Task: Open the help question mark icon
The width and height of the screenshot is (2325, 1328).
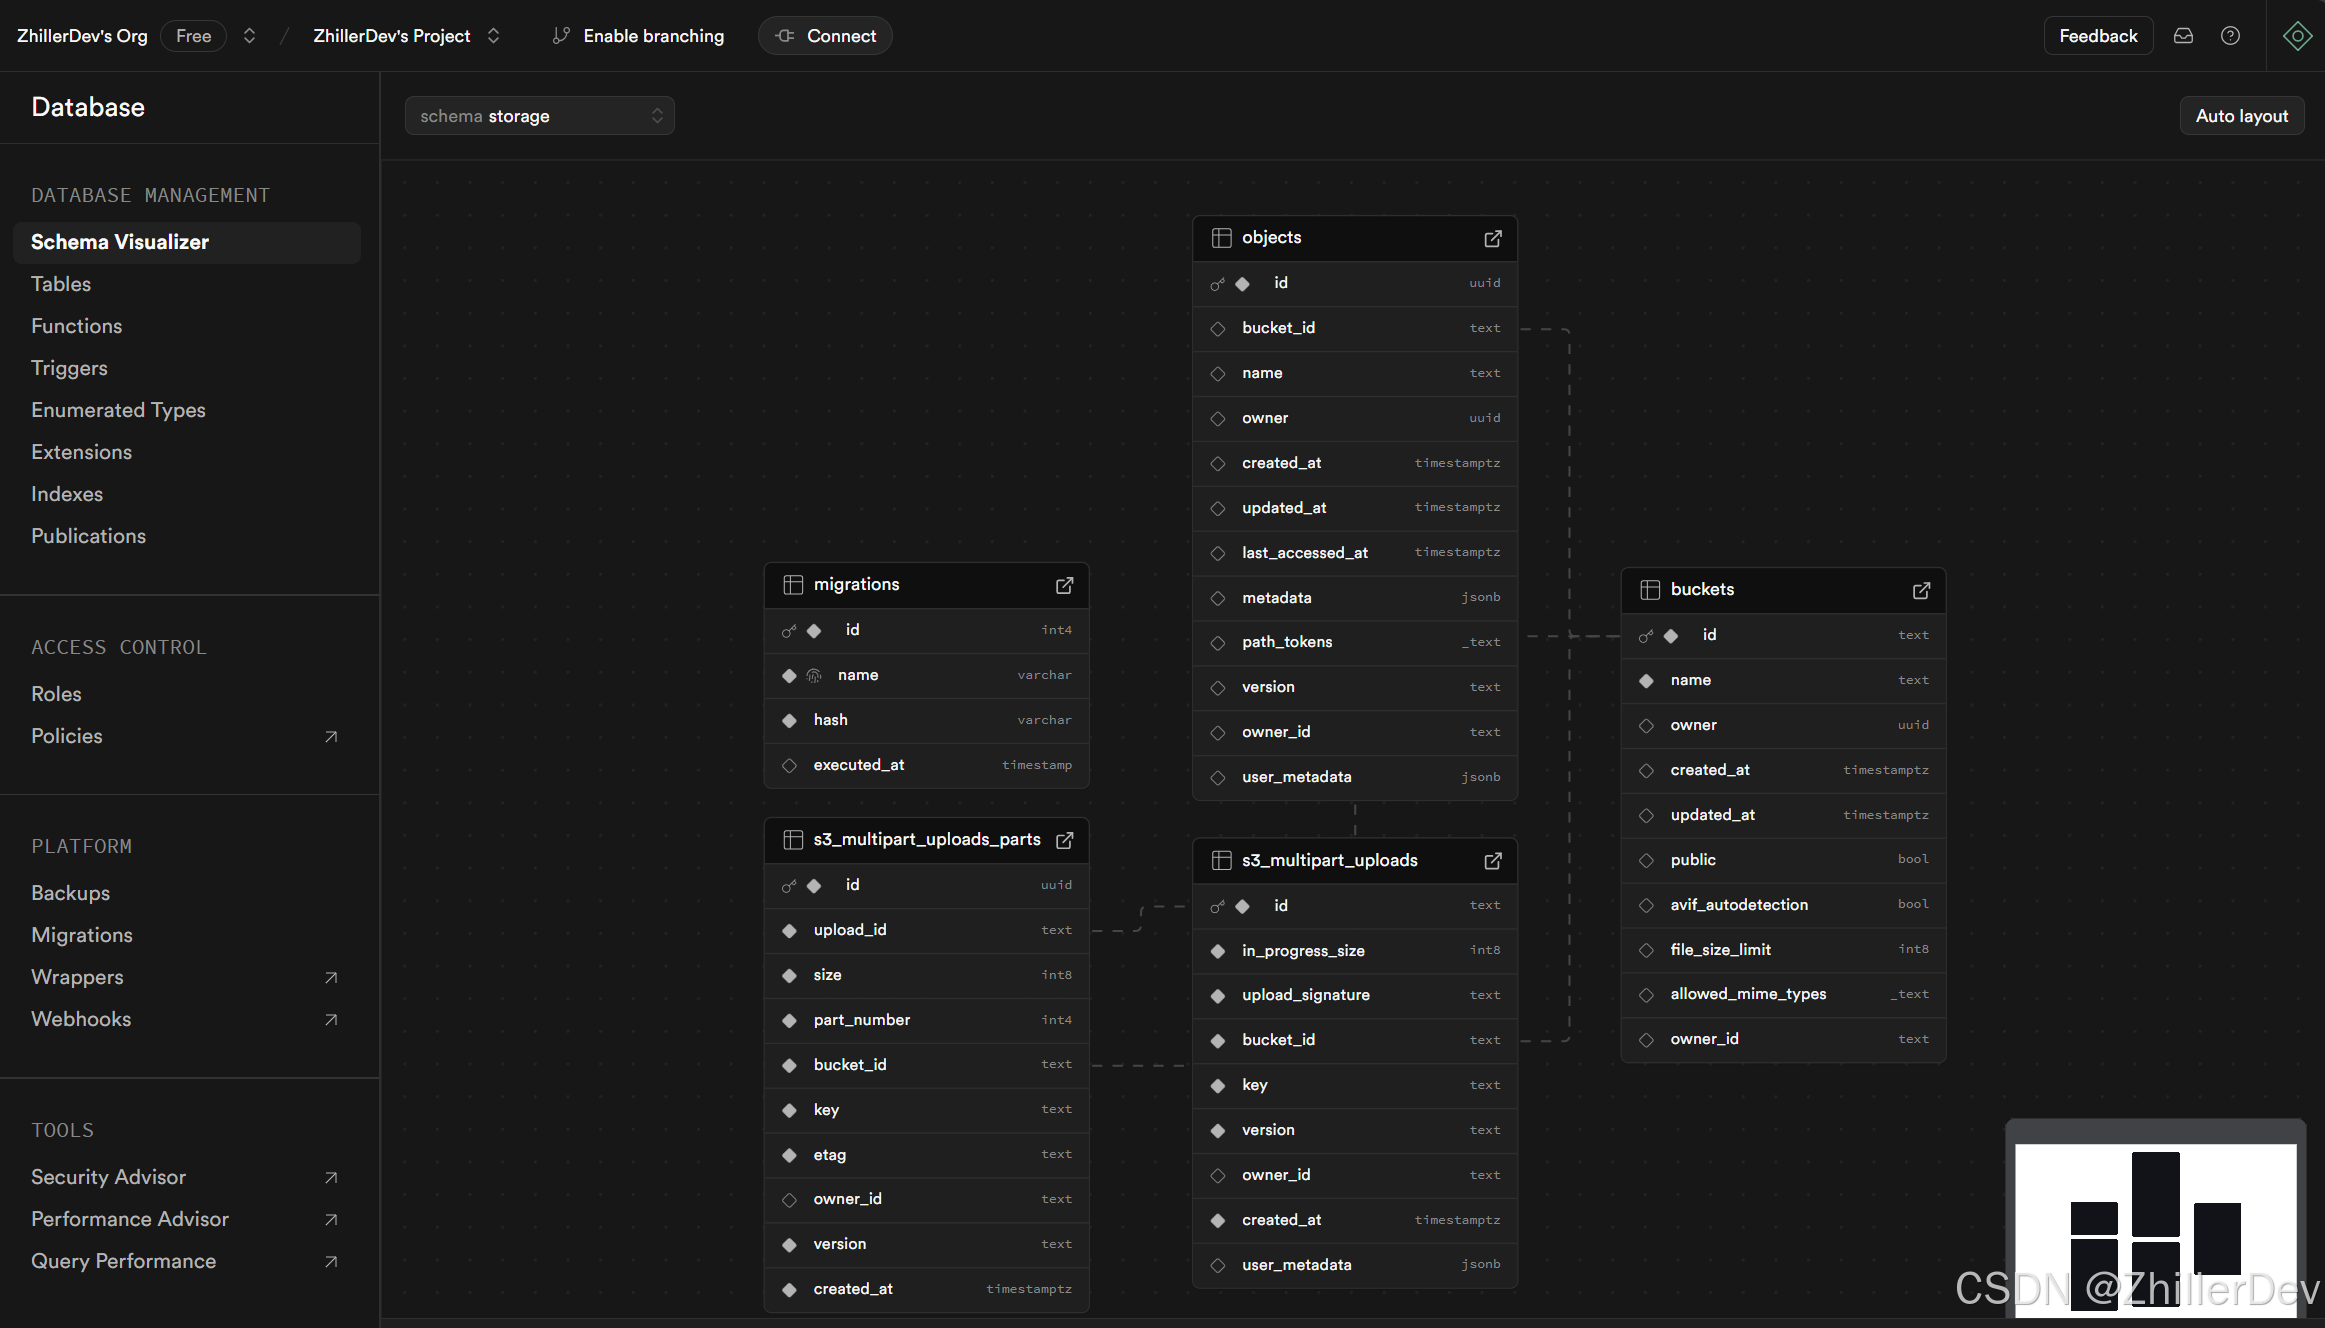Action: pos(2230,36)
